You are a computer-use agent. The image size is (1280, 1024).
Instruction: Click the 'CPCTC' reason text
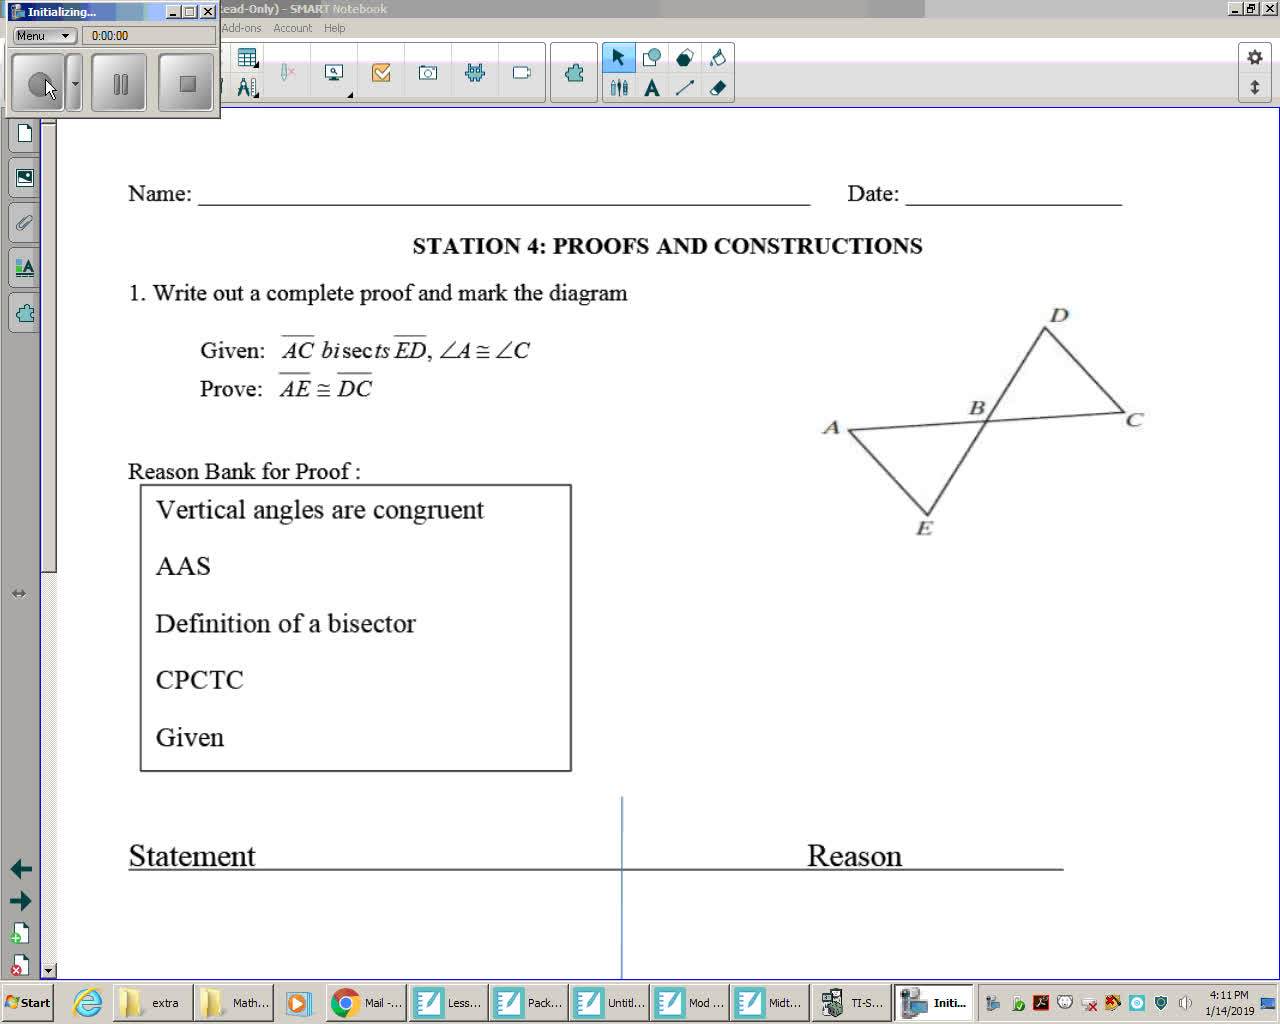[x=200, y=680]
